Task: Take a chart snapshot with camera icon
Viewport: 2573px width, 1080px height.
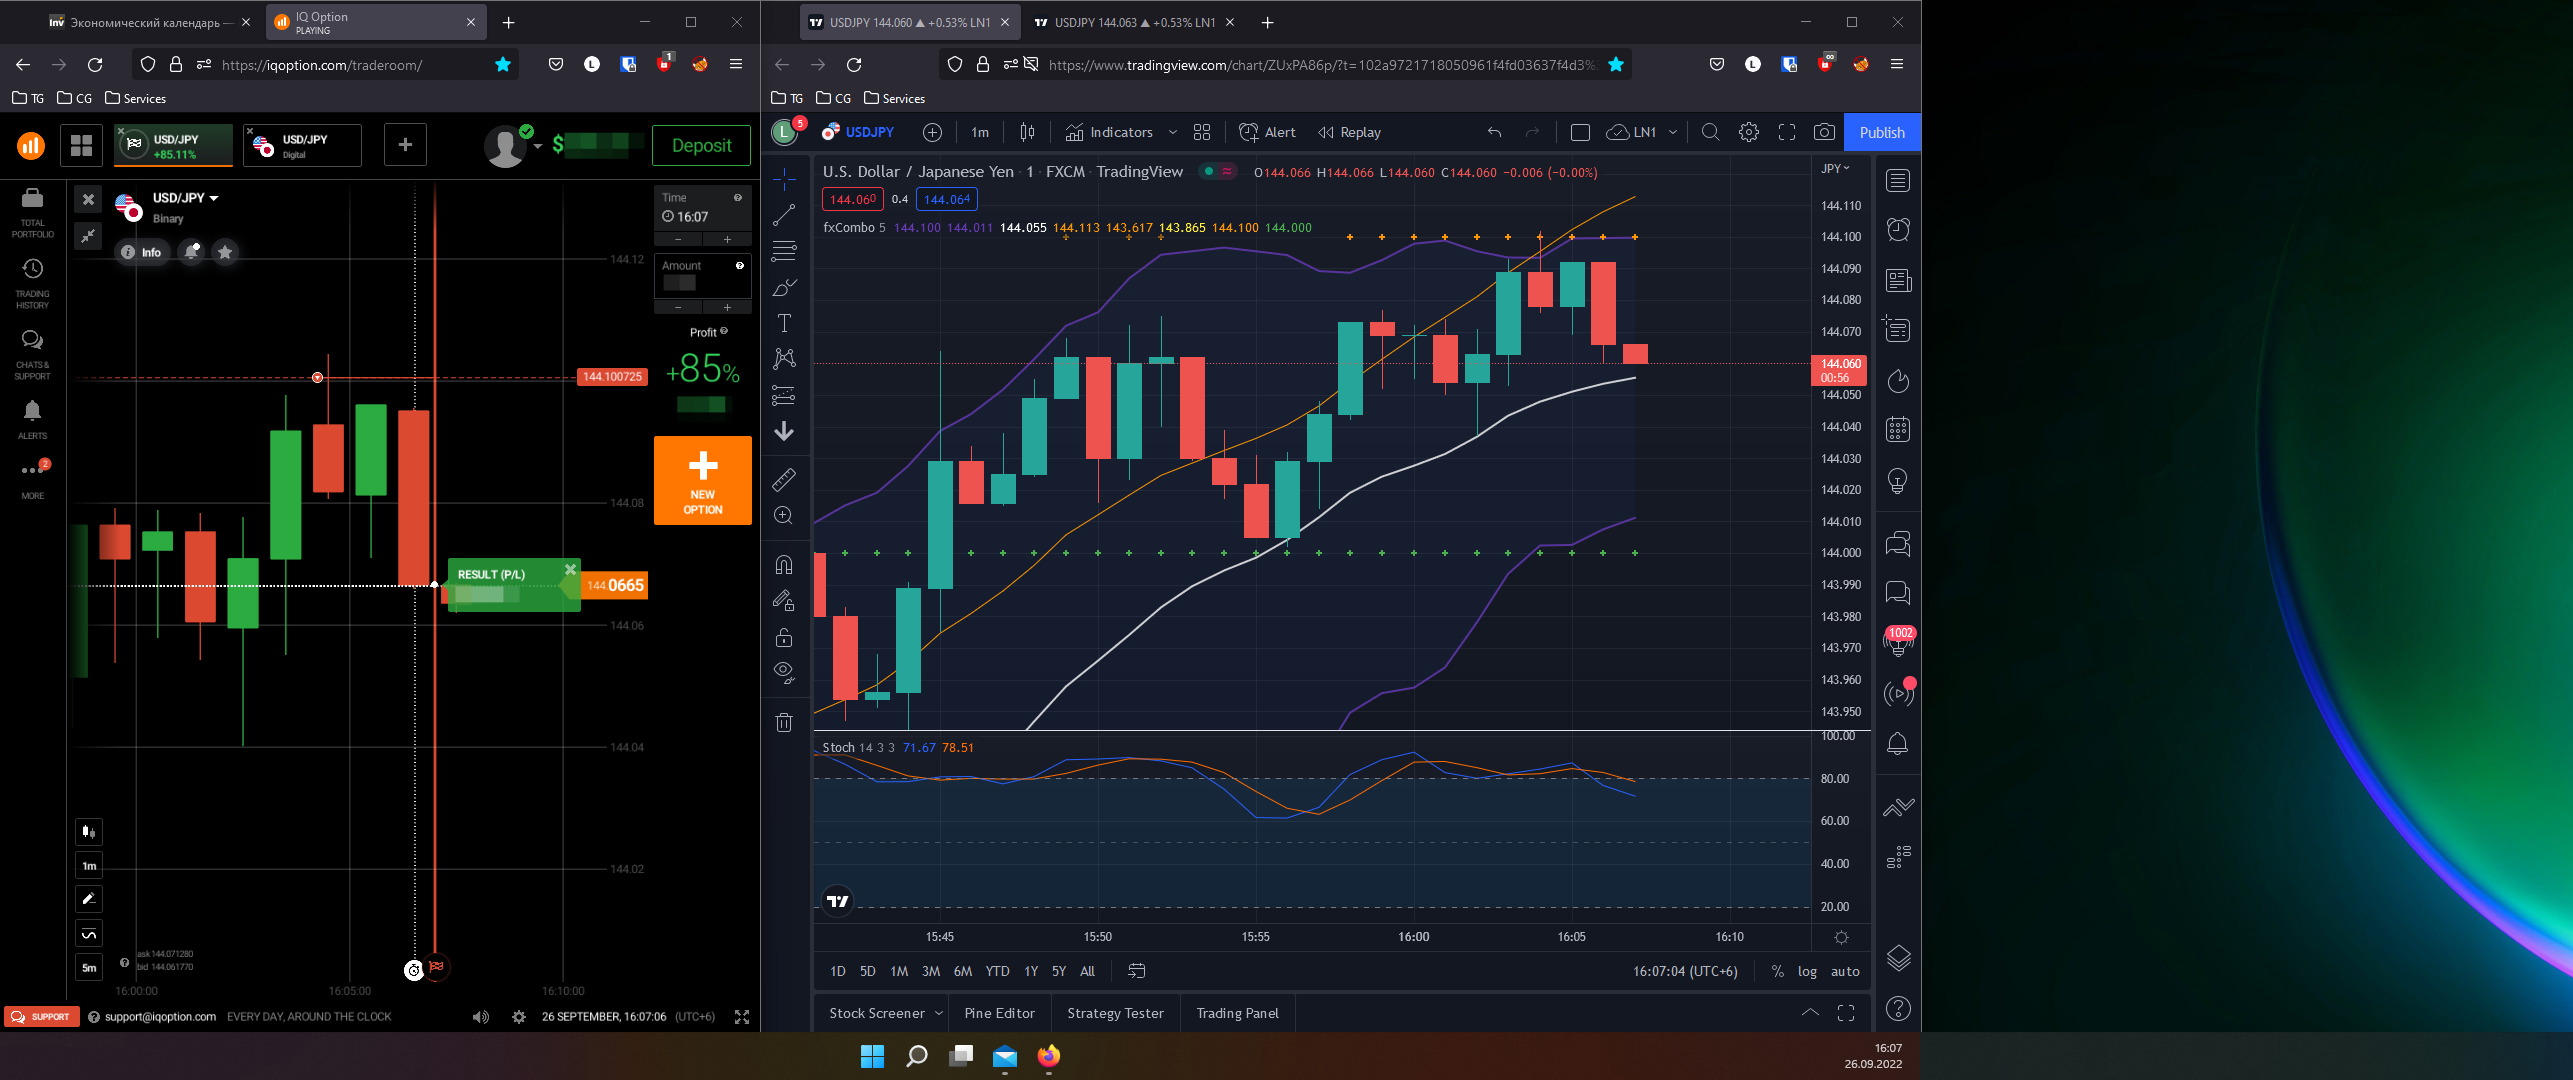Action: click(x=1824, y=132)
